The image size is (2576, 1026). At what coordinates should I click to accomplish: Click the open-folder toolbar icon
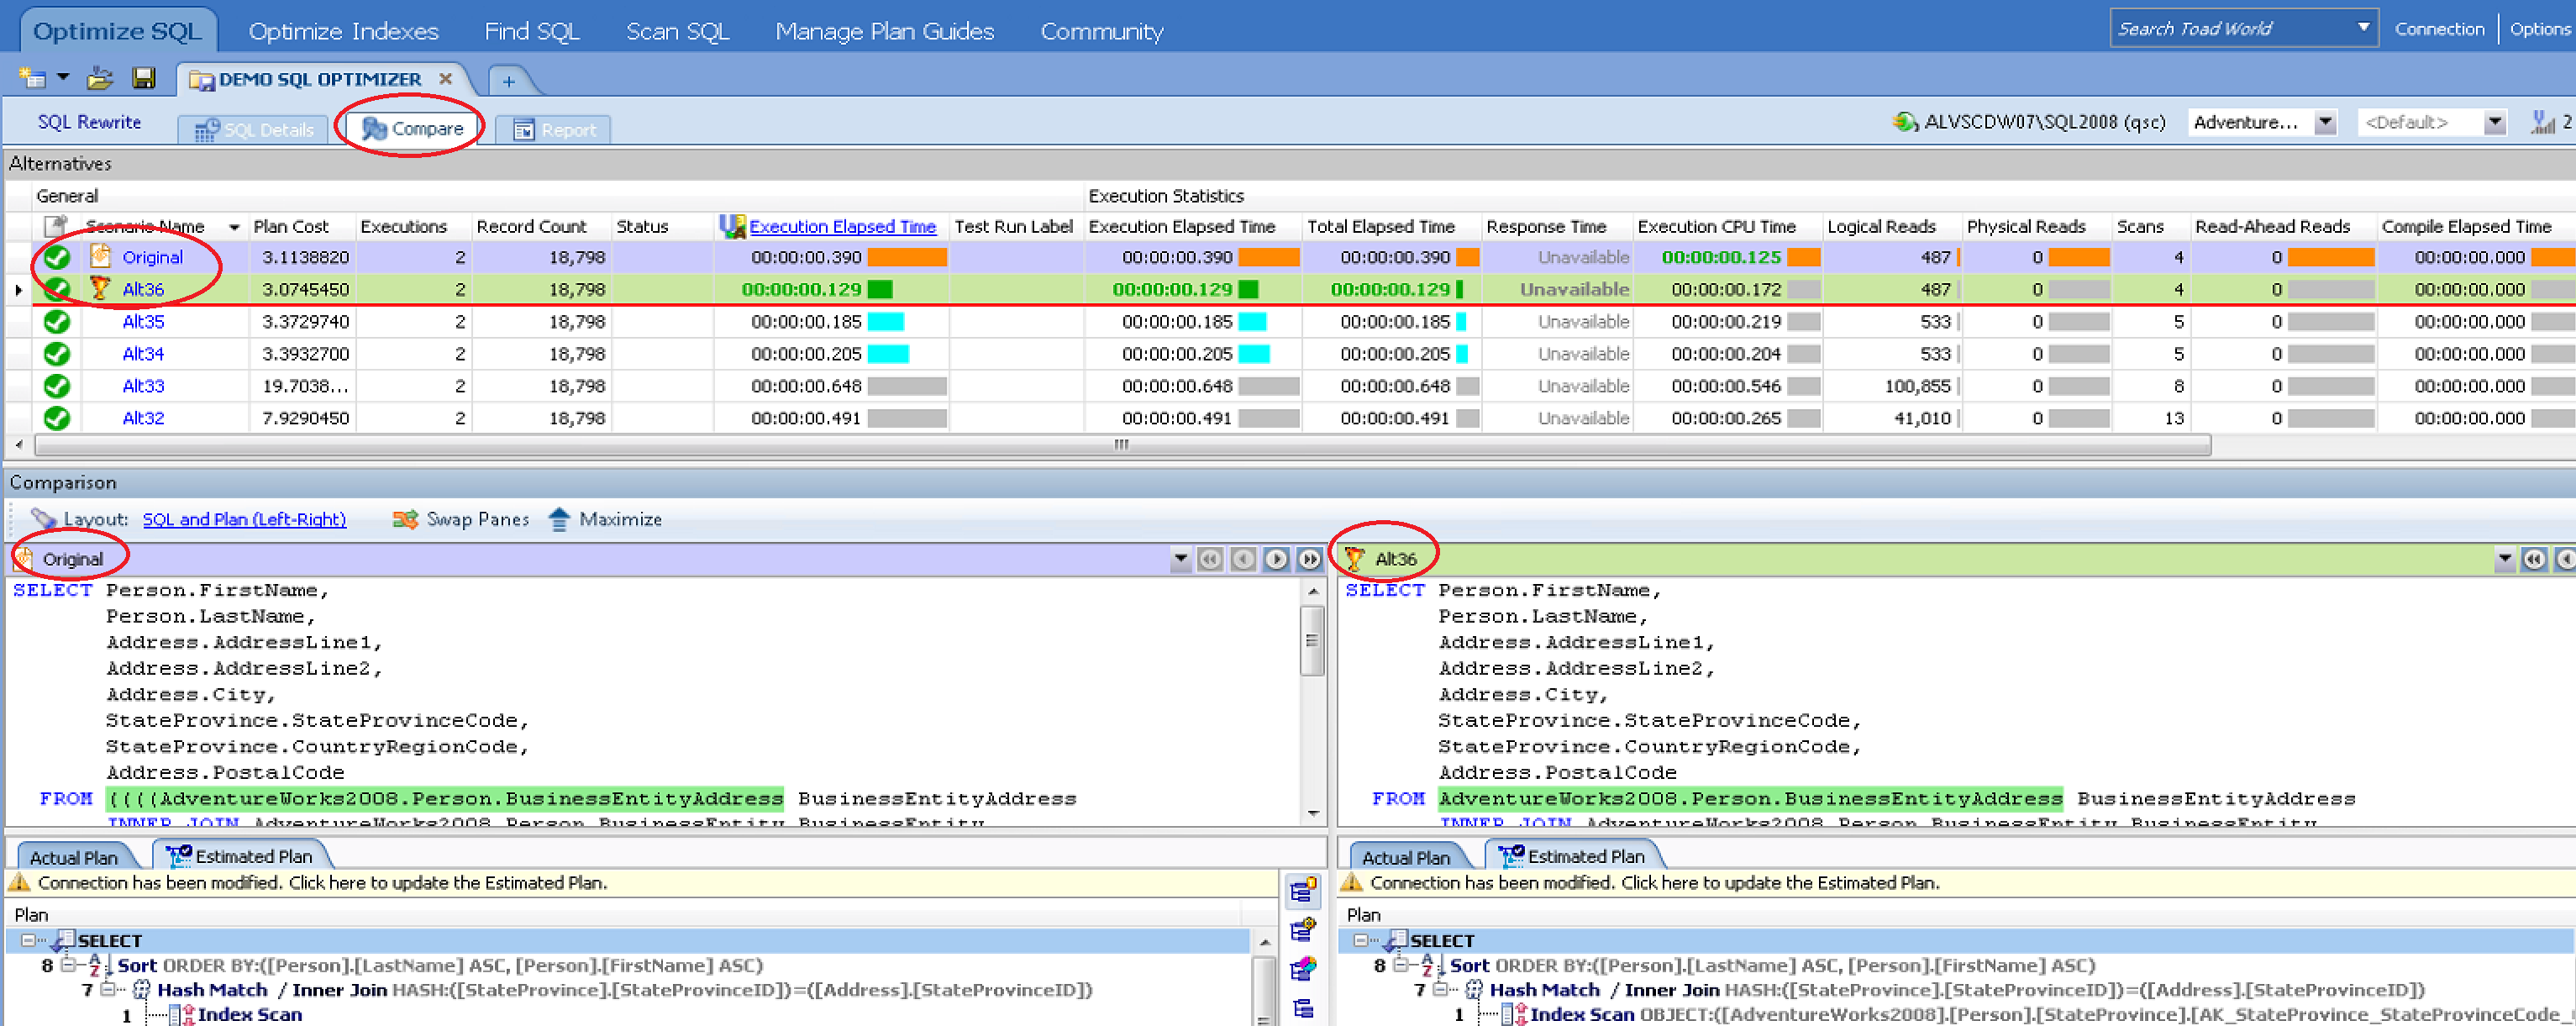(x=100, y=78)
